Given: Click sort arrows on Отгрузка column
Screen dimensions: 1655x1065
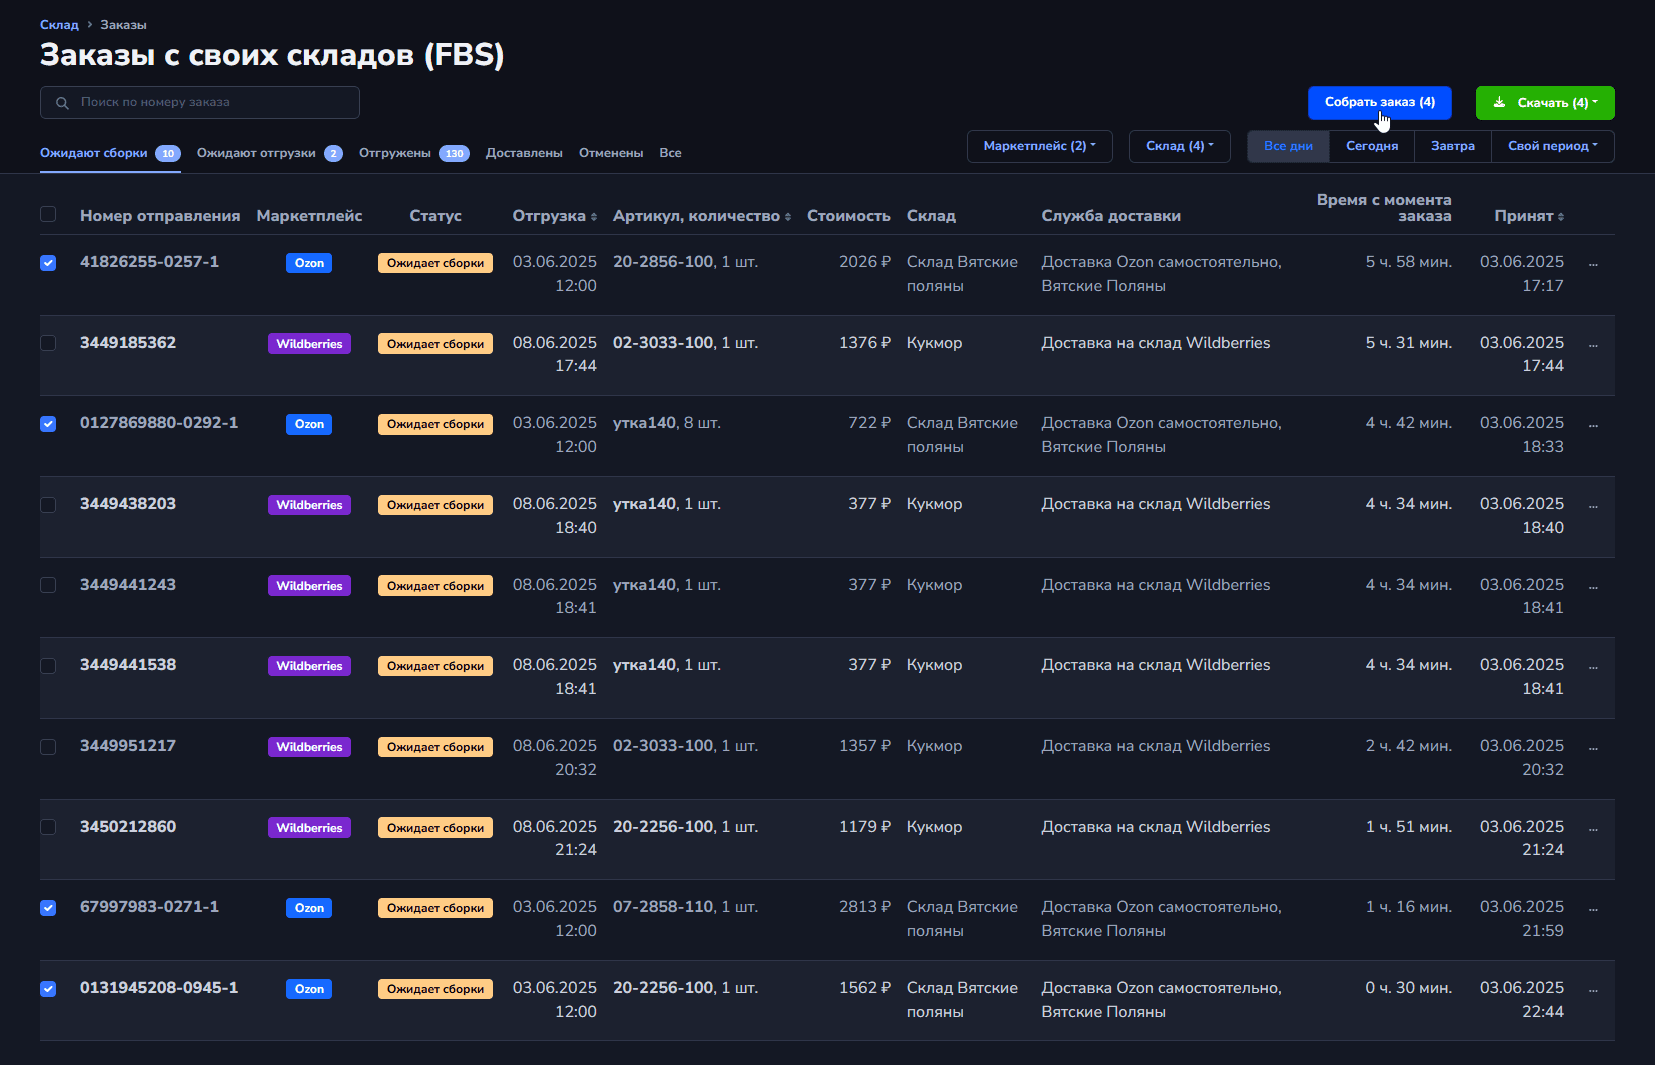Looking at the screenshot, I should click(594, 217).
